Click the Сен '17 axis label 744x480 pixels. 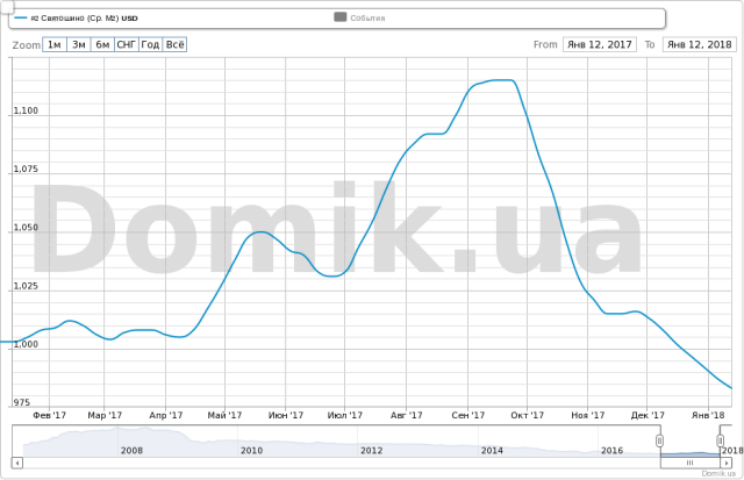click(468, 415)
